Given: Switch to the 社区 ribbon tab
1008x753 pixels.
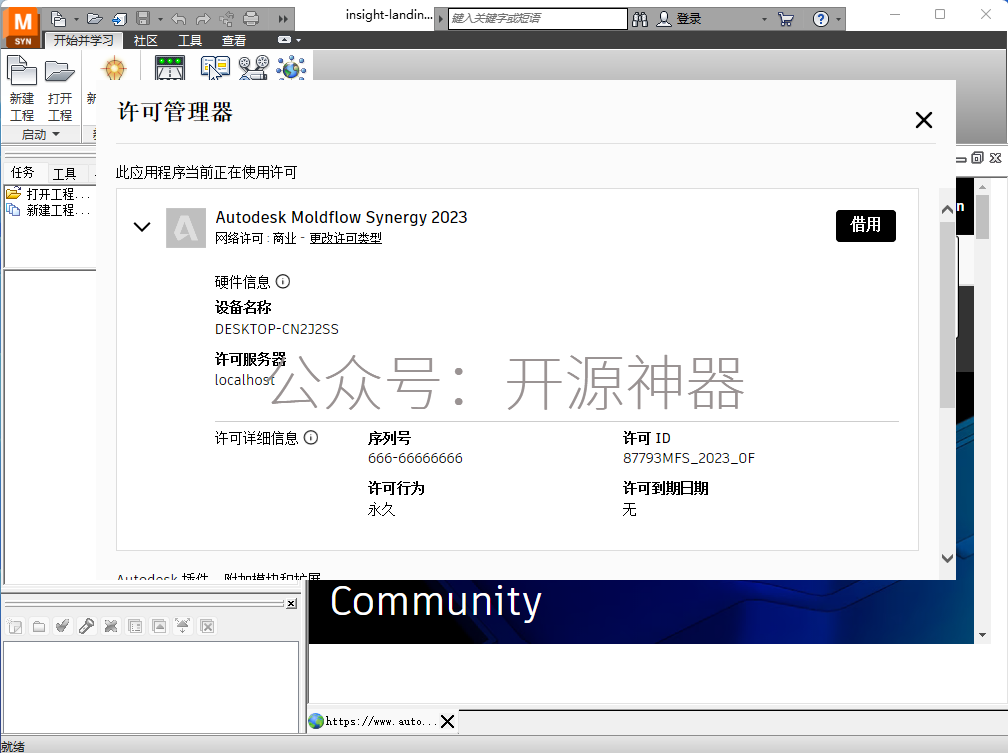Looking at the screenshot, I should point(146,40).
